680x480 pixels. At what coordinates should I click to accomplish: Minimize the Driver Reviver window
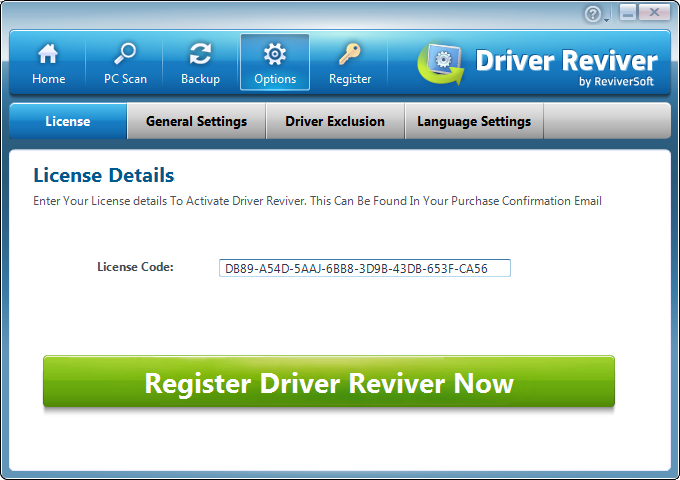pyautogui.click(x=628, y=13)
